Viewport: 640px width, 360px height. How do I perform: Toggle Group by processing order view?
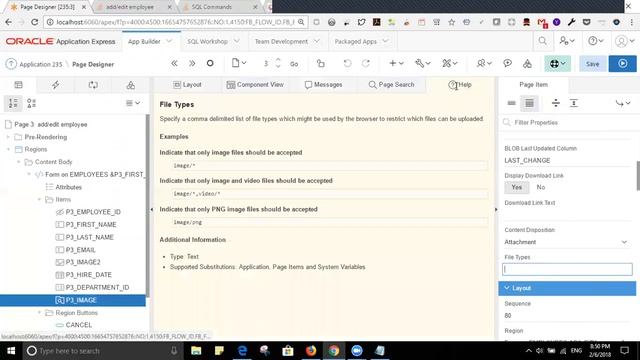coord(13,103)
